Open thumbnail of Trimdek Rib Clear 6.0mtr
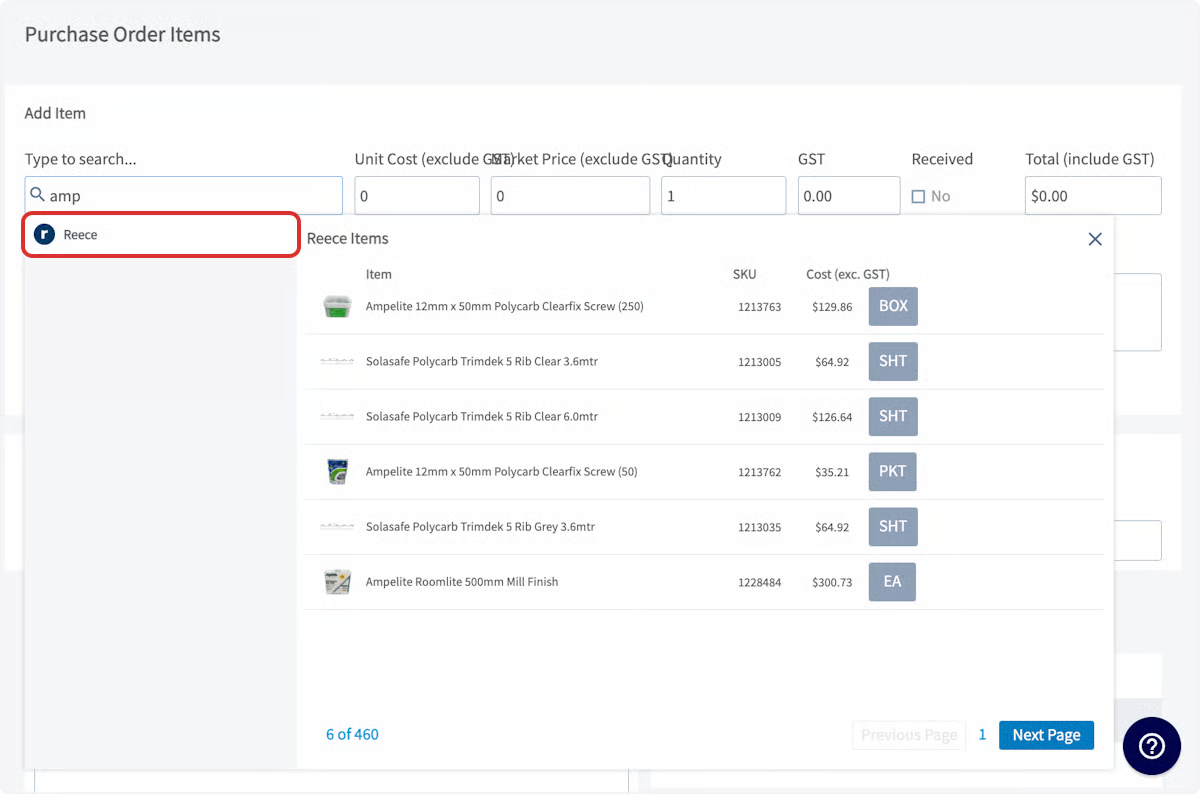 [337, 416]
